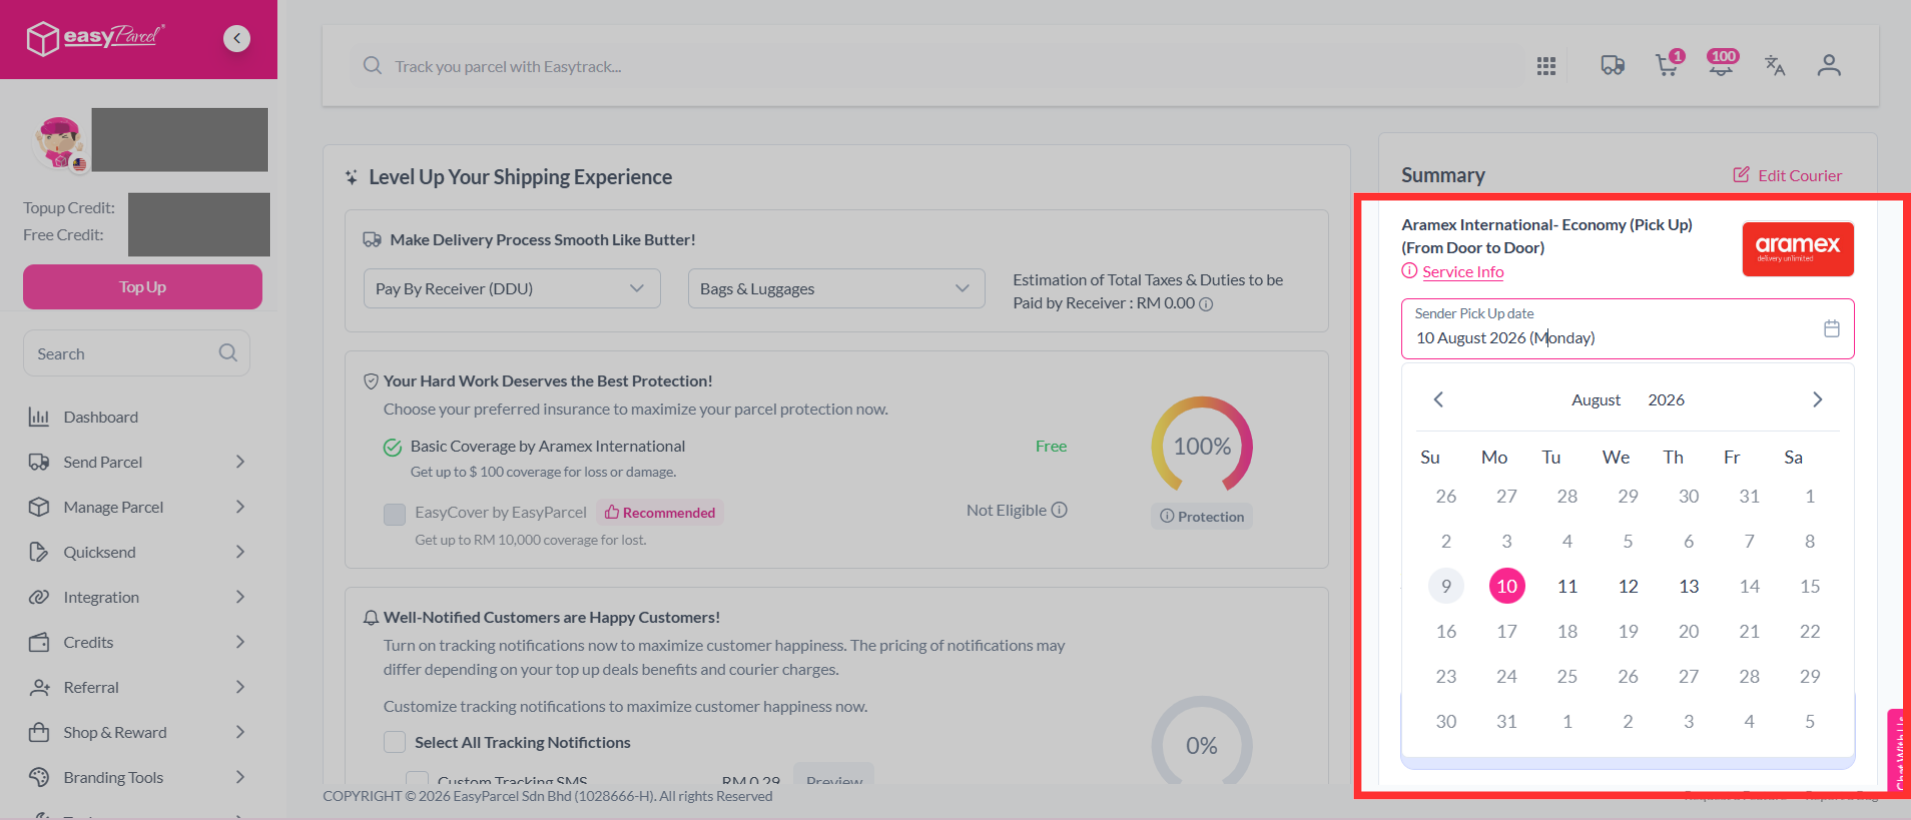Check Select All Tracking Notifictions
The width and height of the screenshot is (1911, 820).
point(395,742)
